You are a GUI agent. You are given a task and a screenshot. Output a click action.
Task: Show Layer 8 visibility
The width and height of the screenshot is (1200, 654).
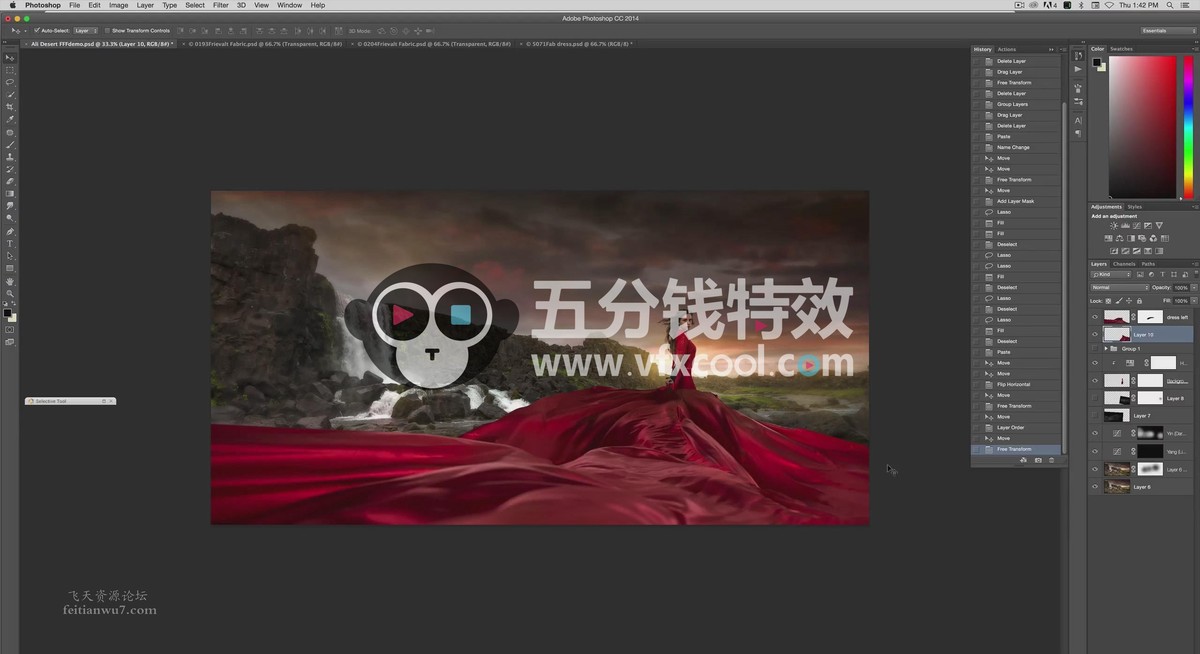[x=1095, y=398]
